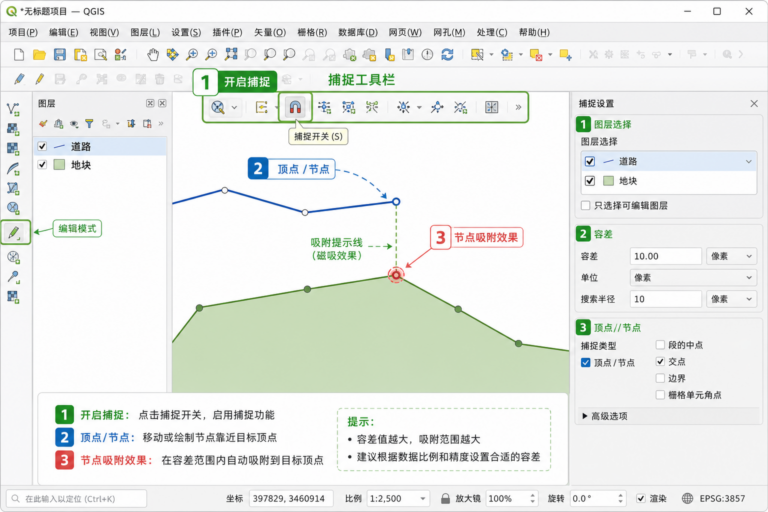Click the Filter Legend funnel icon
Viewport: 768px width, 512px height.
[89, 123]
